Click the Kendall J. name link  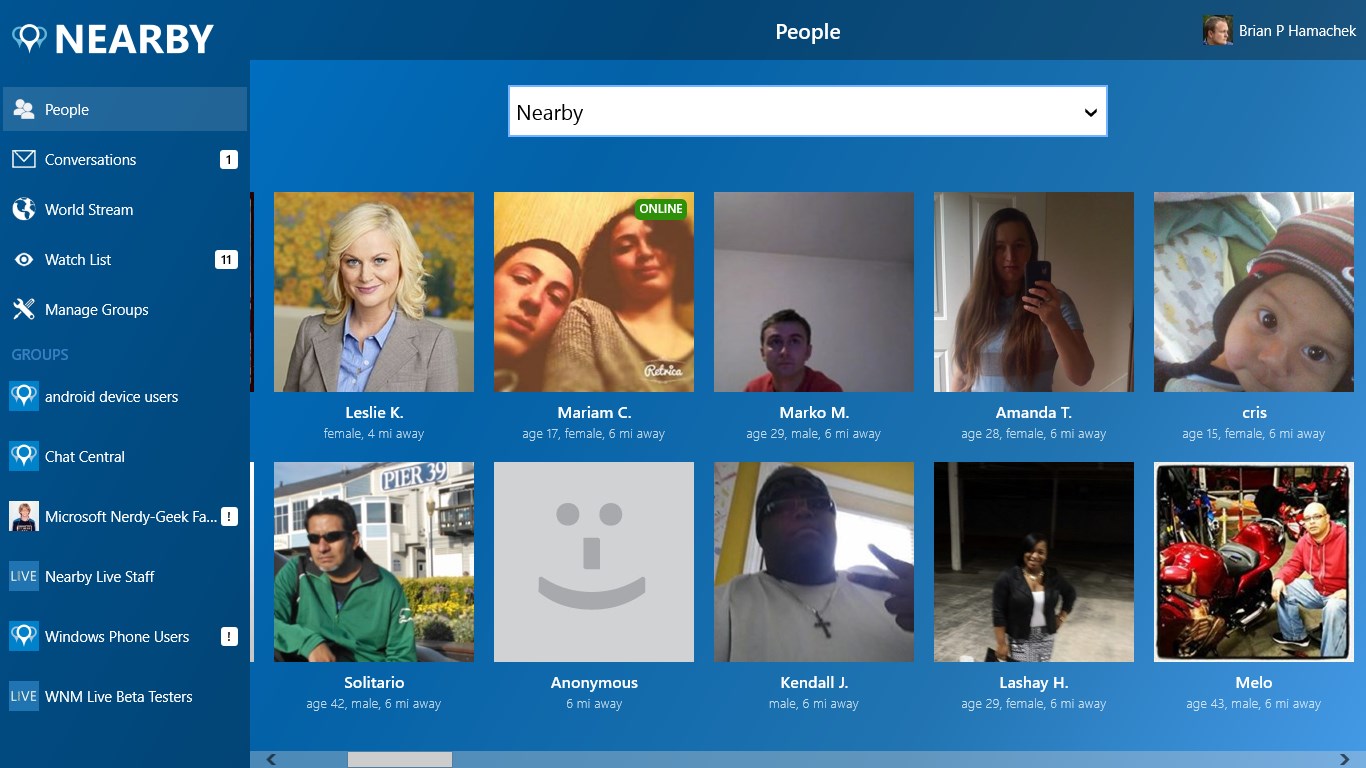click(x=814, y=683)
